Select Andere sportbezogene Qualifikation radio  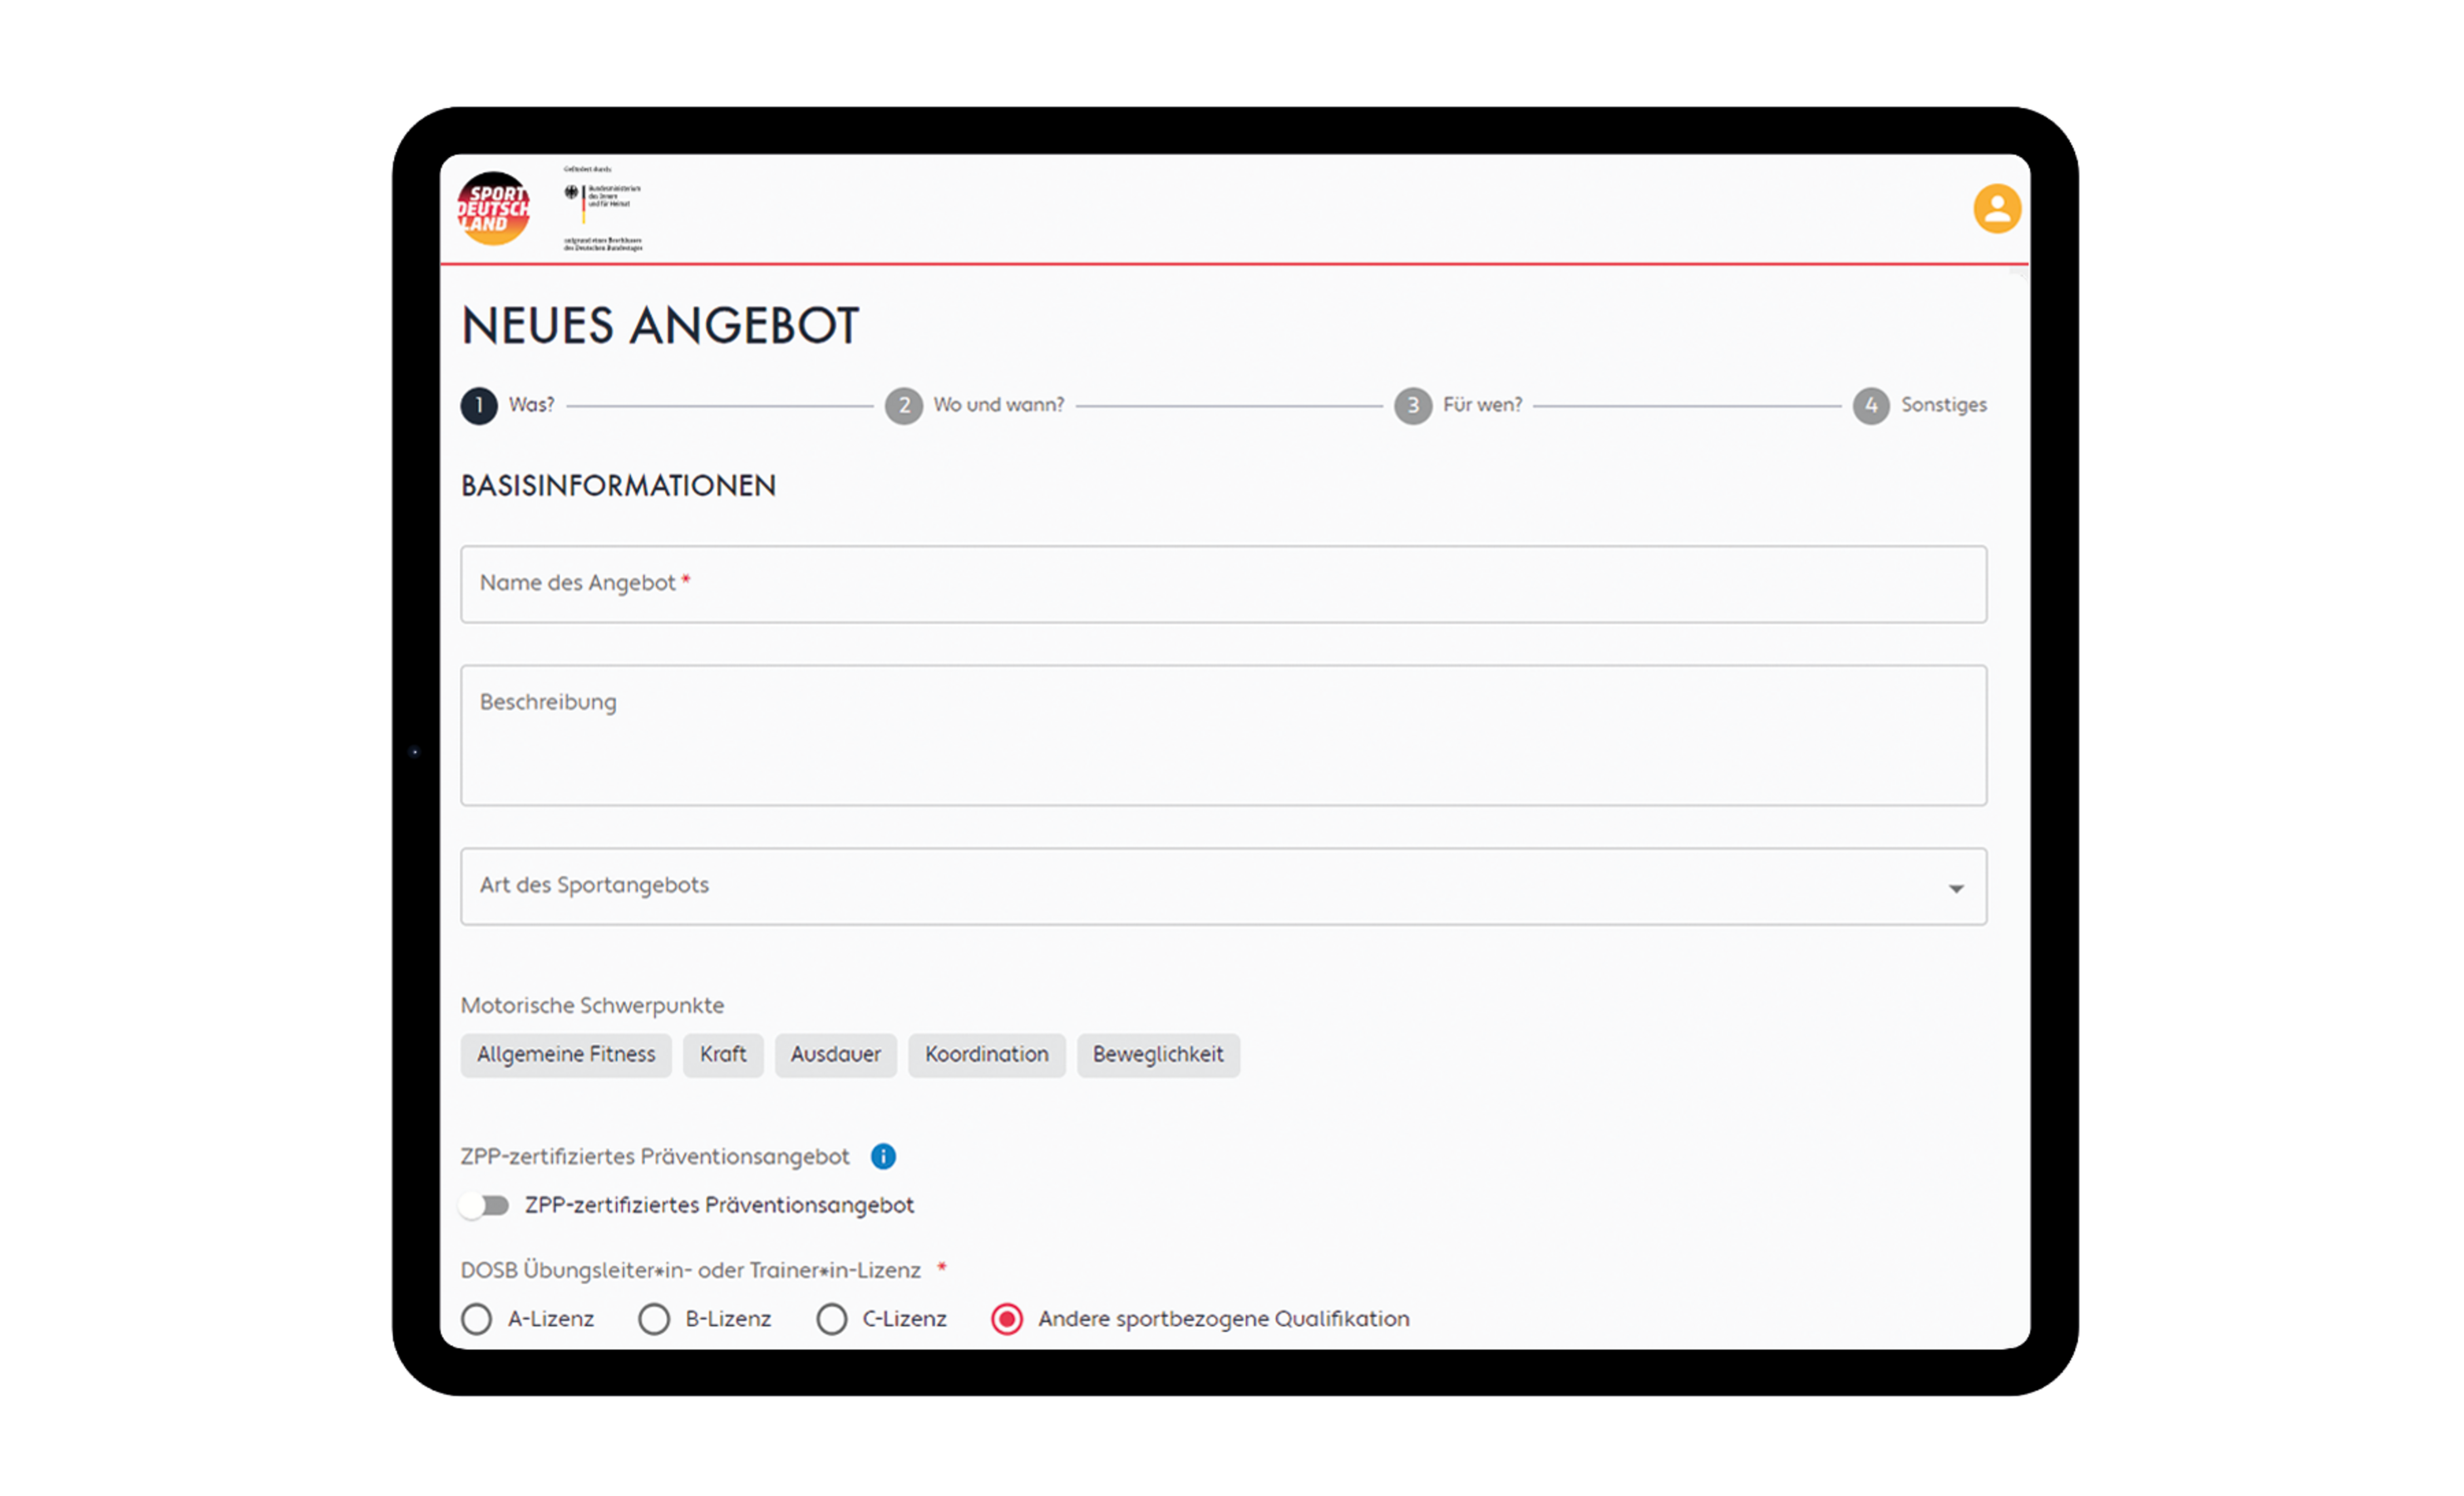tap(1007, 1319)
